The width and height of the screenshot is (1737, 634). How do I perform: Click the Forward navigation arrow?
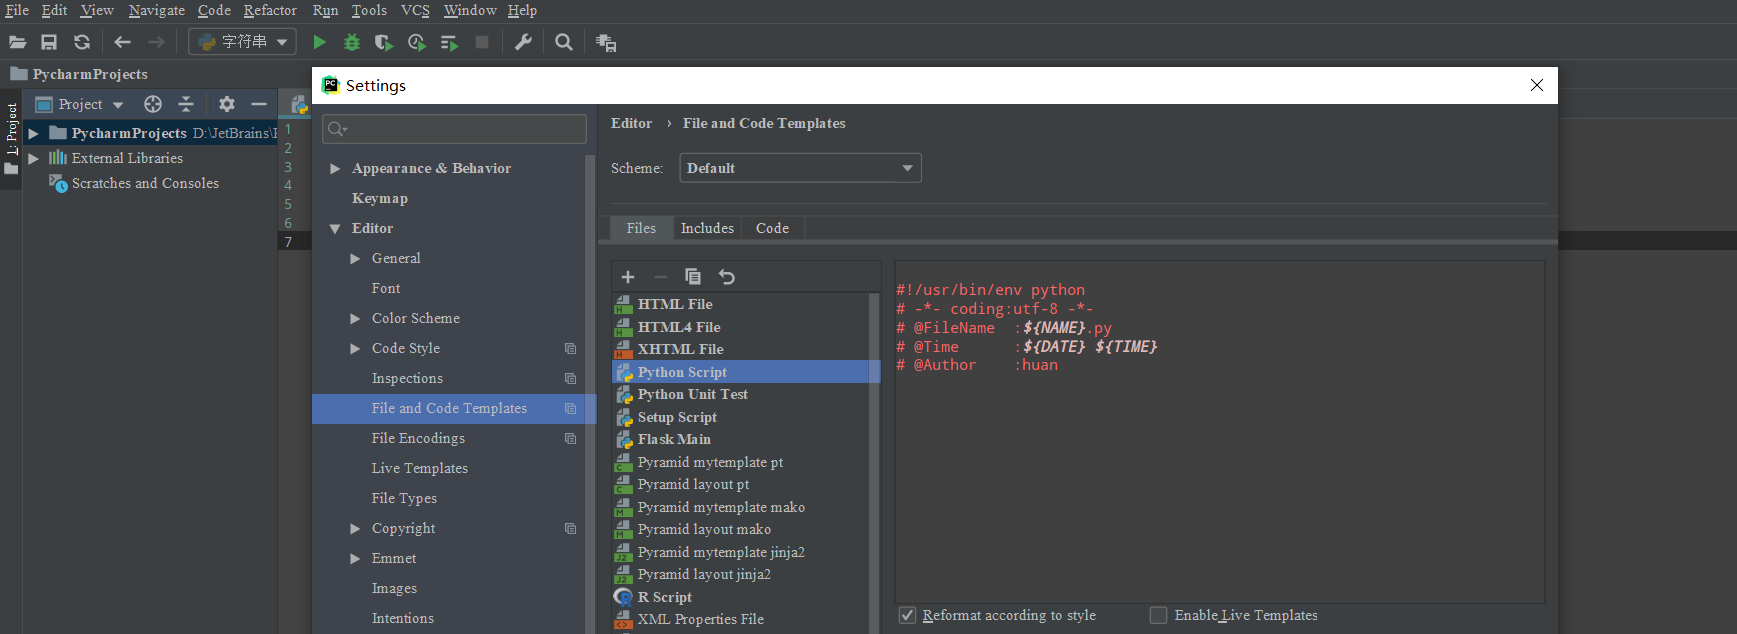coord(156,42)
